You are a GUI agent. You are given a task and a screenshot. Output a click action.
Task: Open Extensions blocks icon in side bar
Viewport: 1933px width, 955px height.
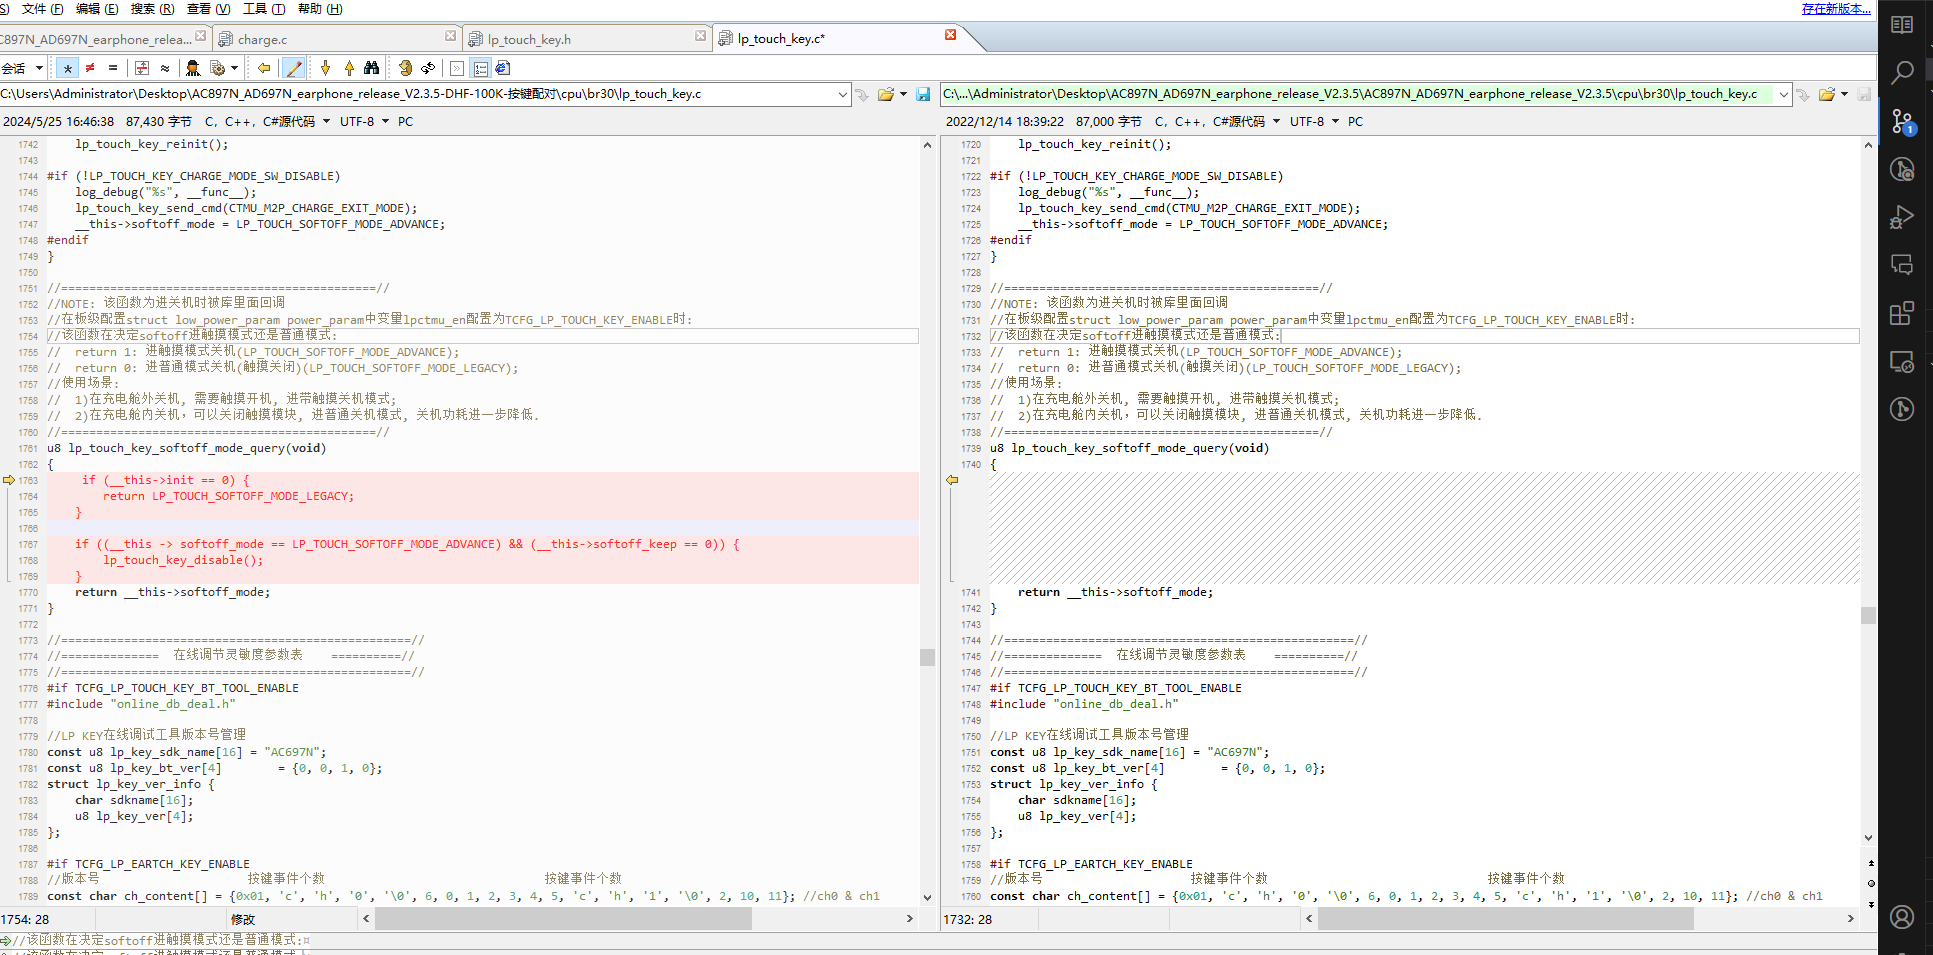(1902, 313)
